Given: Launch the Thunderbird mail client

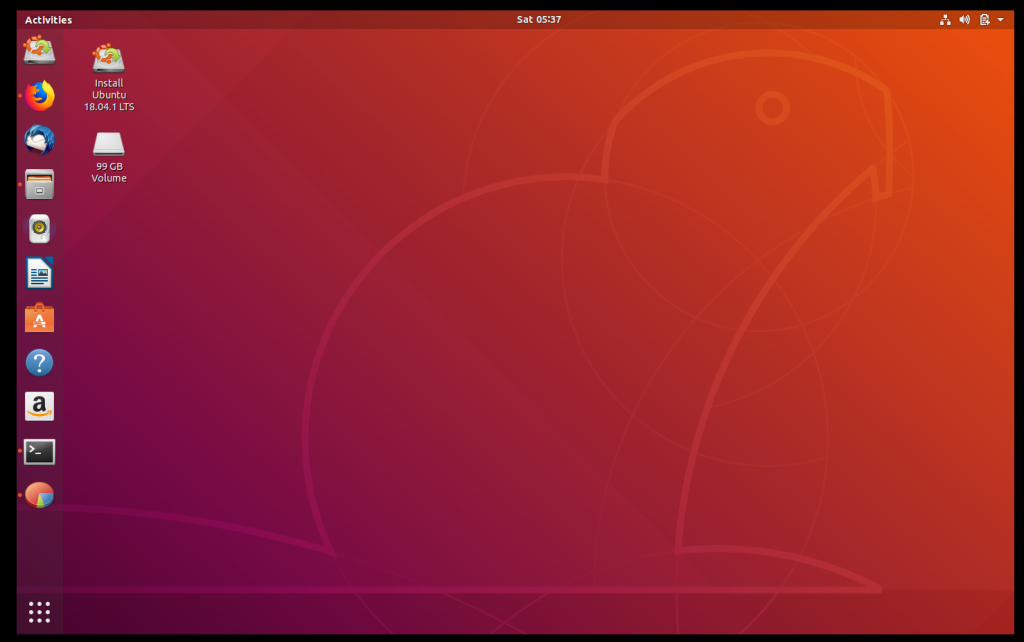Looking at the screenshot, I should coord(39,140).
